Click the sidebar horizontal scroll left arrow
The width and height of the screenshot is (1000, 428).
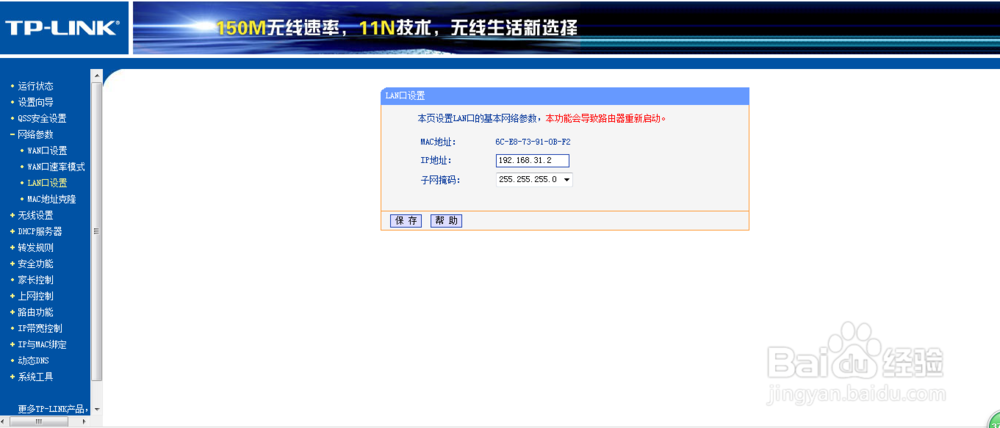point(5,422)
